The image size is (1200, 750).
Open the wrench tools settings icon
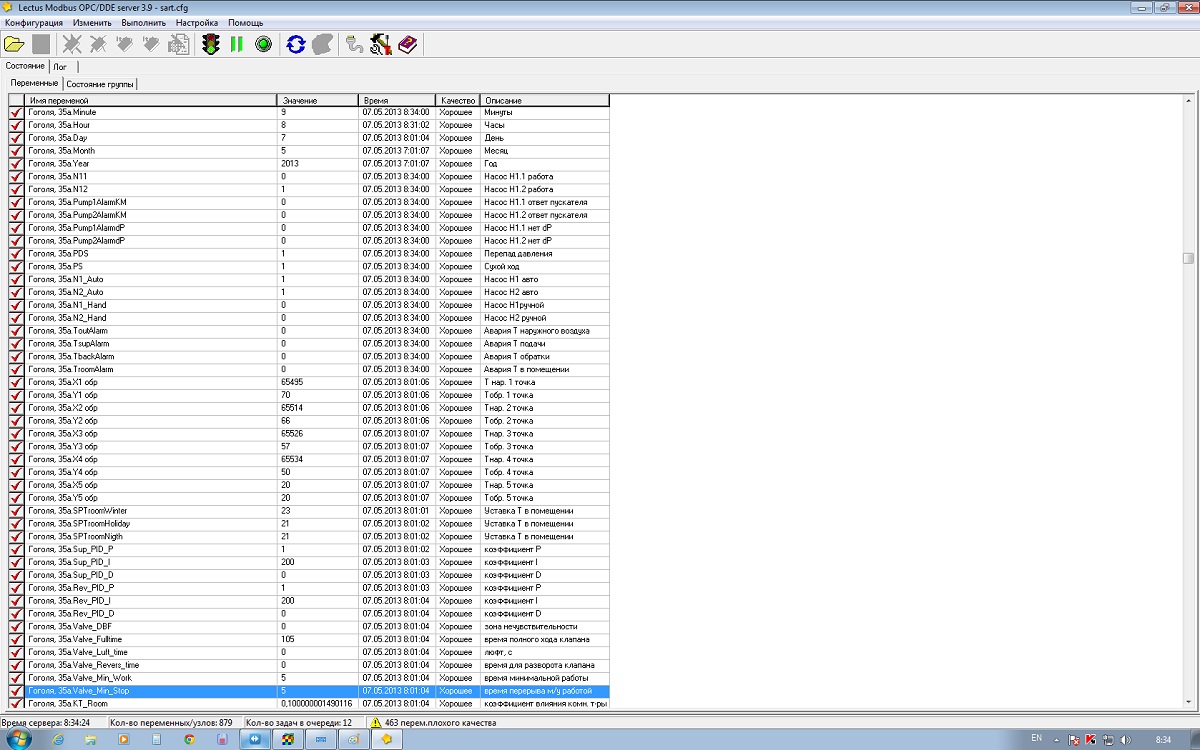[380, 44]
